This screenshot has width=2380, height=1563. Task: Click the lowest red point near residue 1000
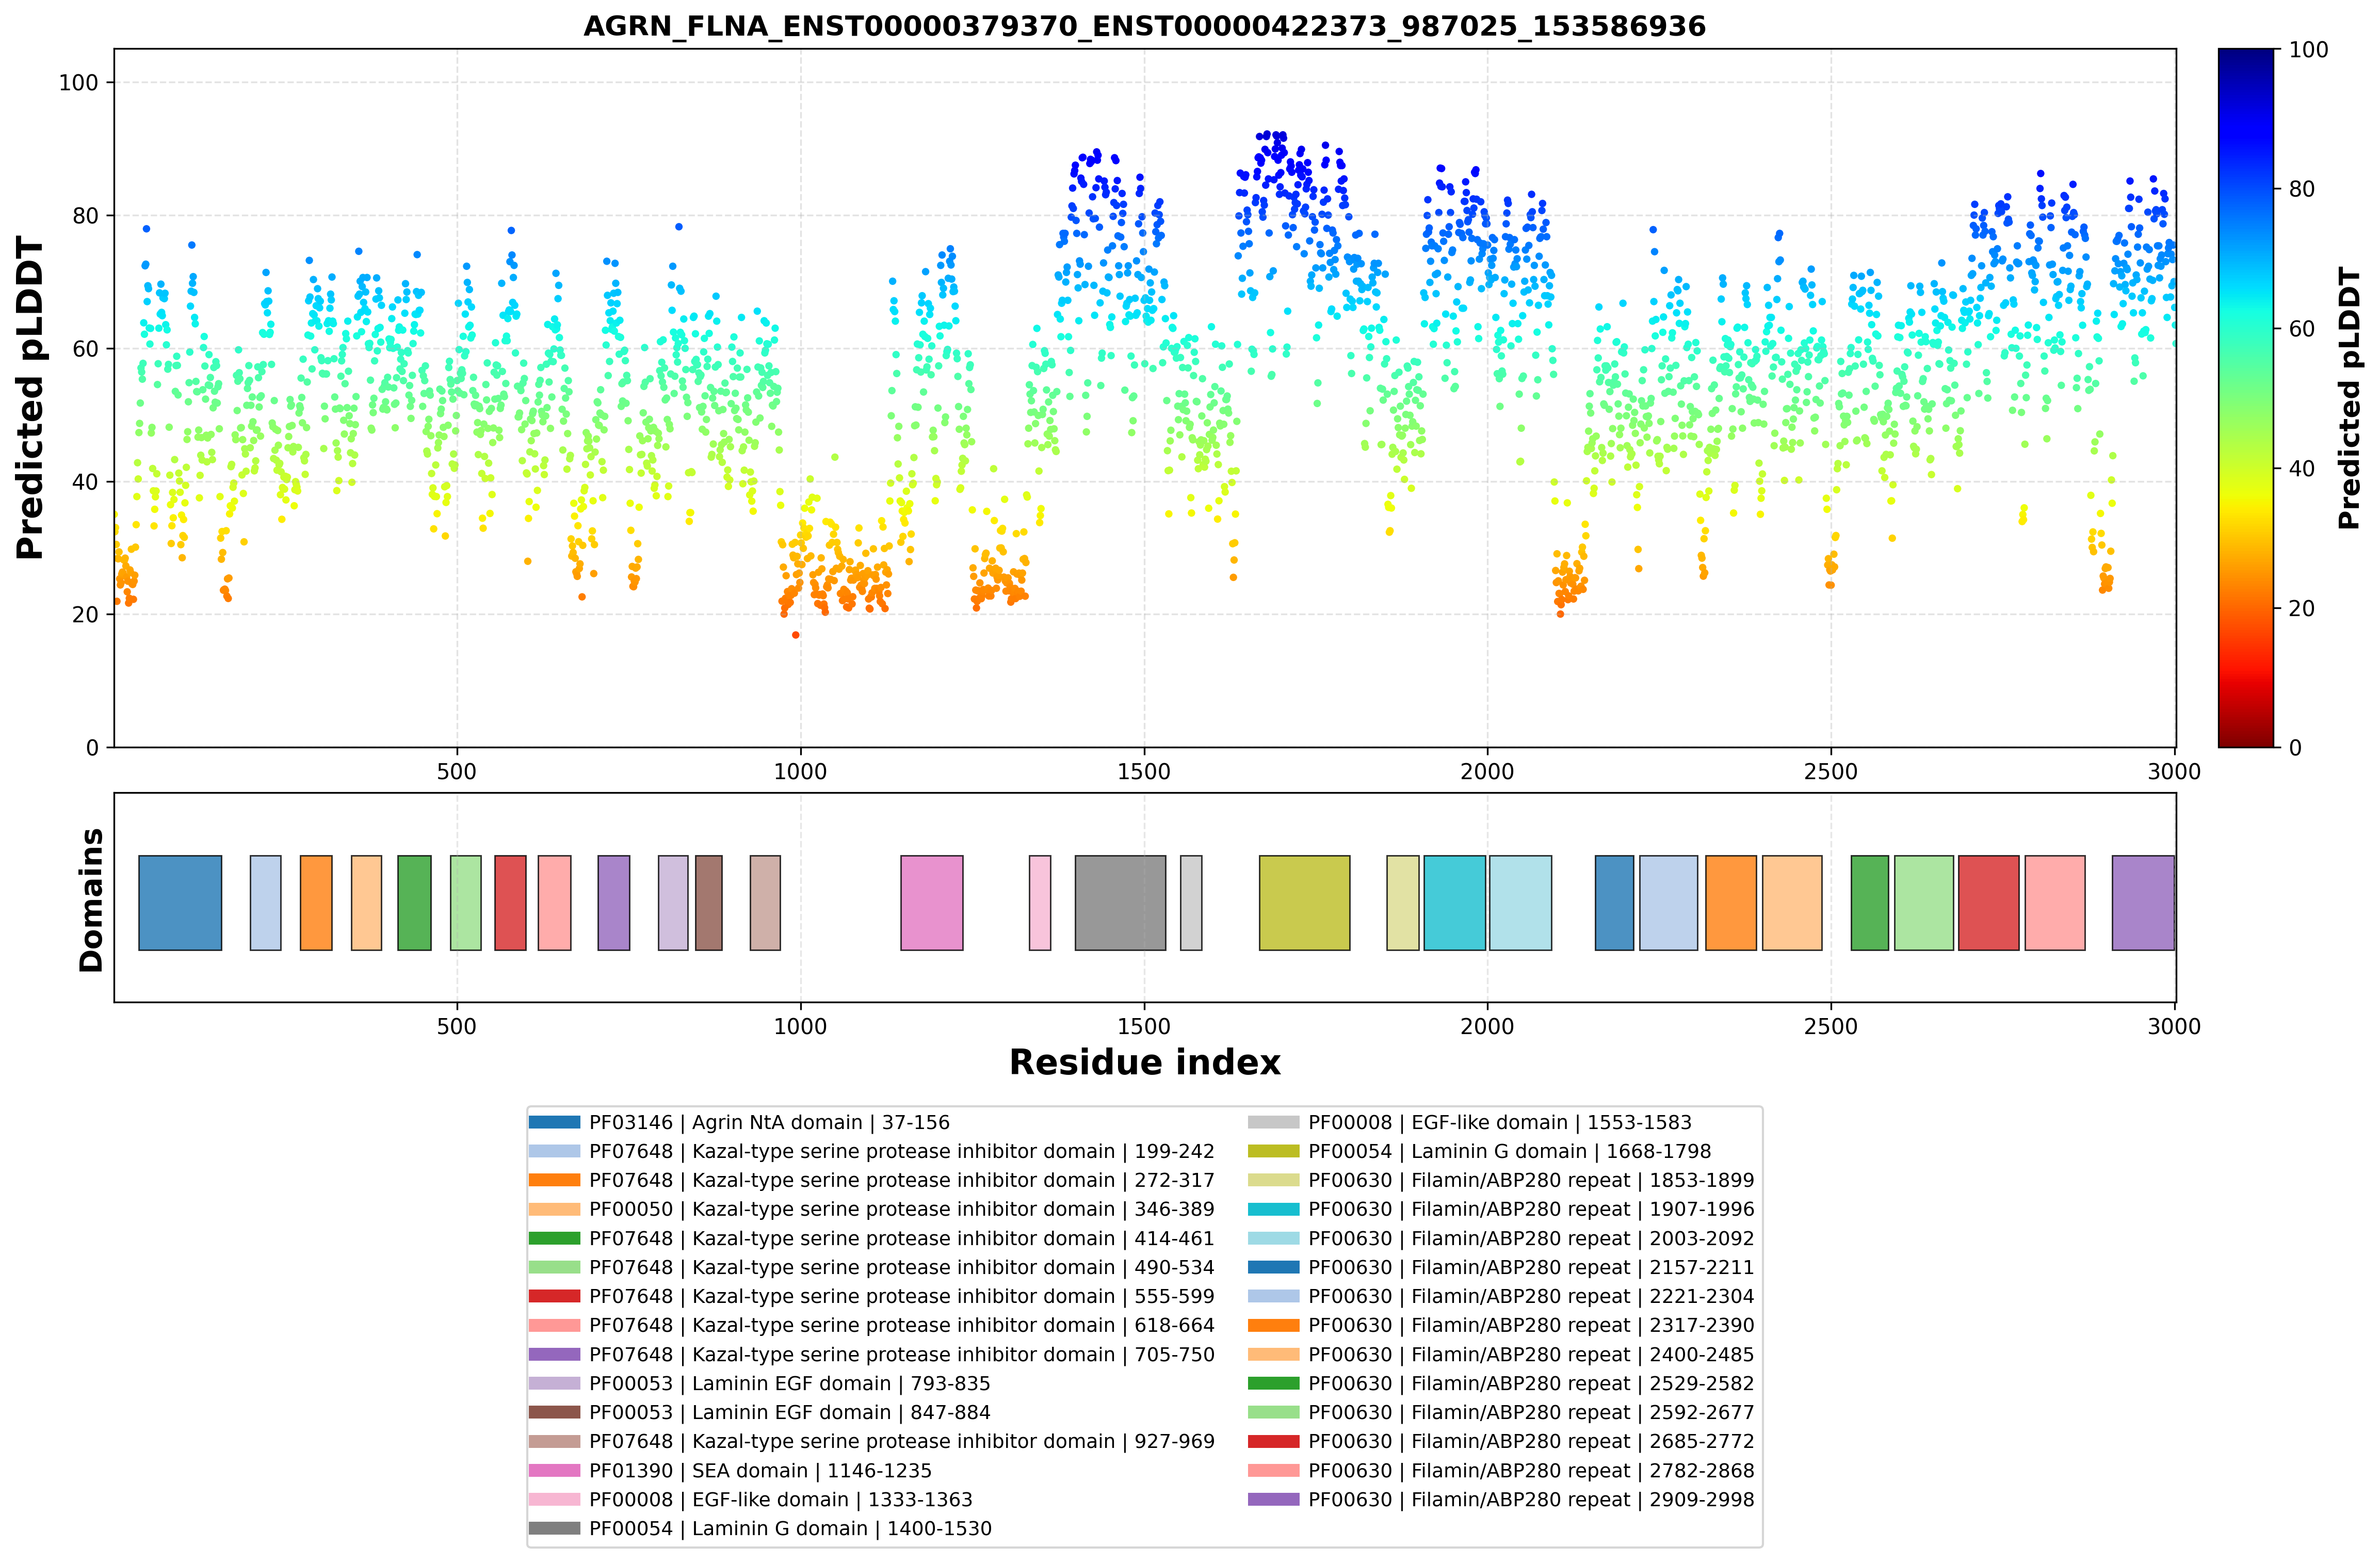796,635
